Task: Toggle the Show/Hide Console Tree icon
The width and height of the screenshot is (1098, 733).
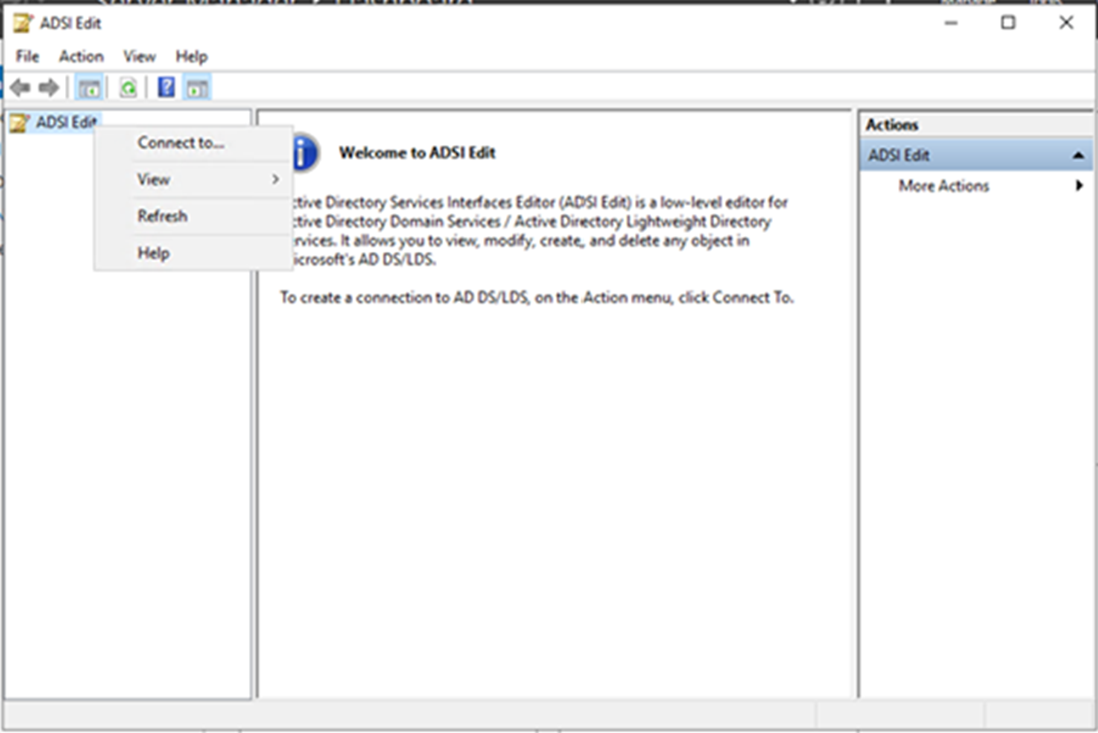Action: (89, 88)
